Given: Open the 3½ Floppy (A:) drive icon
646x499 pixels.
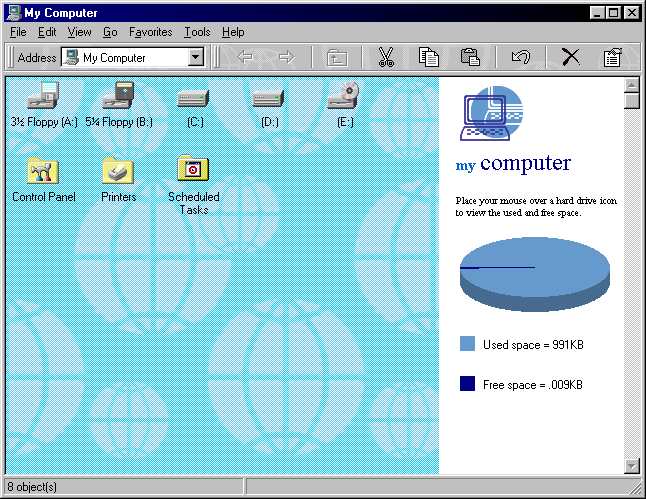Looking at the screenshot, I should tap(43, 95).
